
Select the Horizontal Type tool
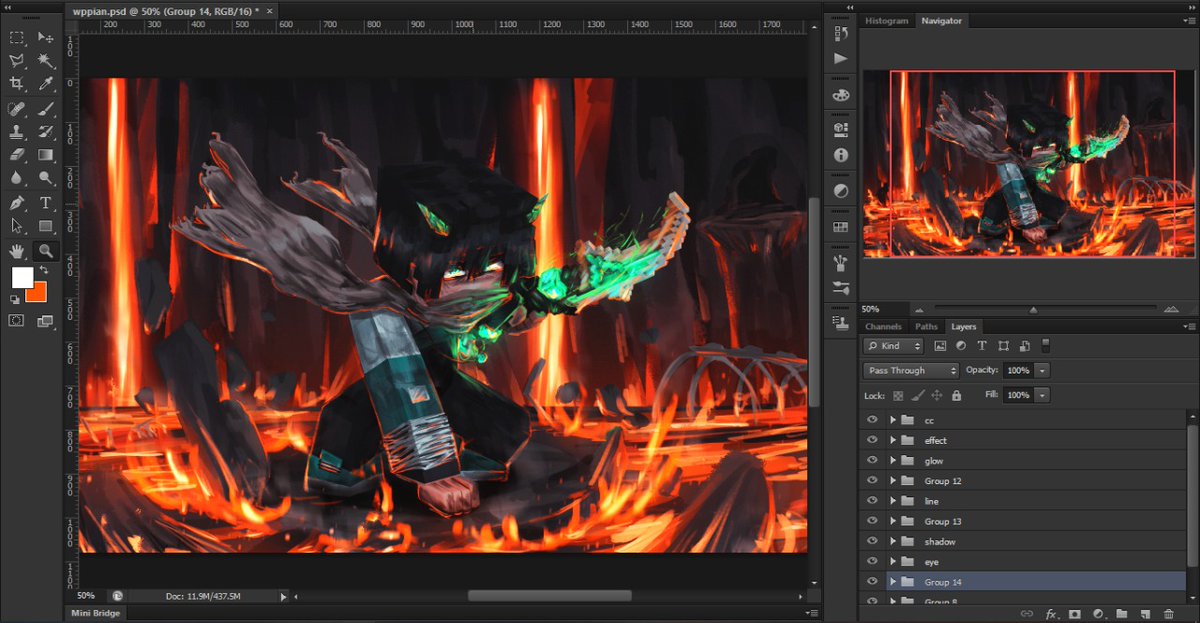coord(45,203)
